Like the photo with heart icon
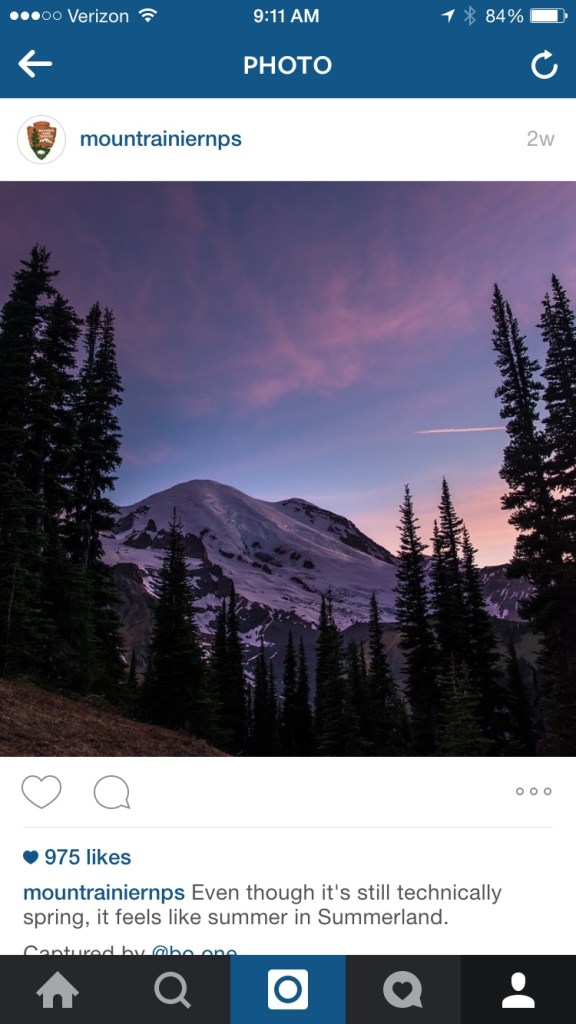This screenshot has height=1024, width=576. pyautogui.click(x=41, y=792)
